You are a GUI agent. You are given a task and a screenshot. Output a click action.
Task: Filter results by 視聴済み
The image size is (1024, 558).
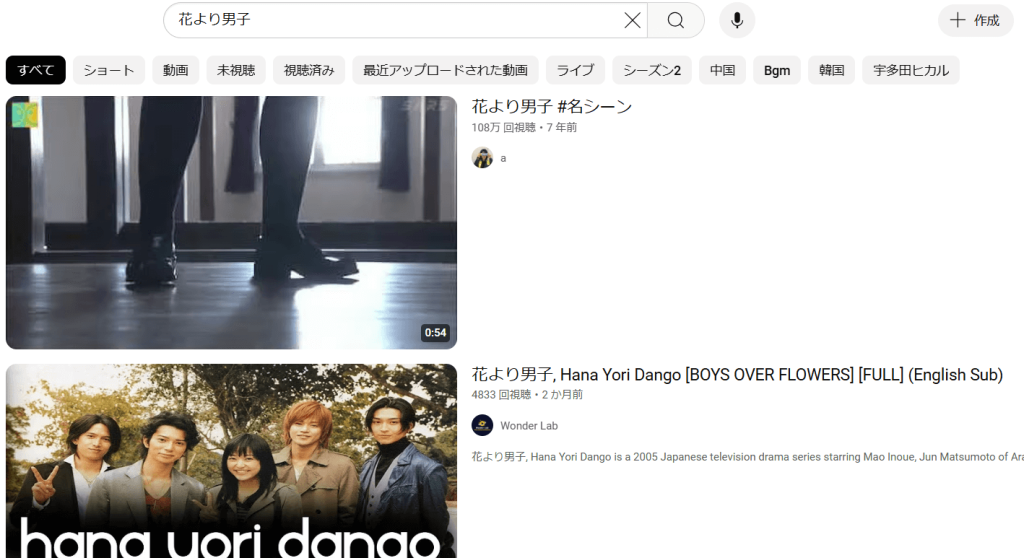tap(309, 70)
